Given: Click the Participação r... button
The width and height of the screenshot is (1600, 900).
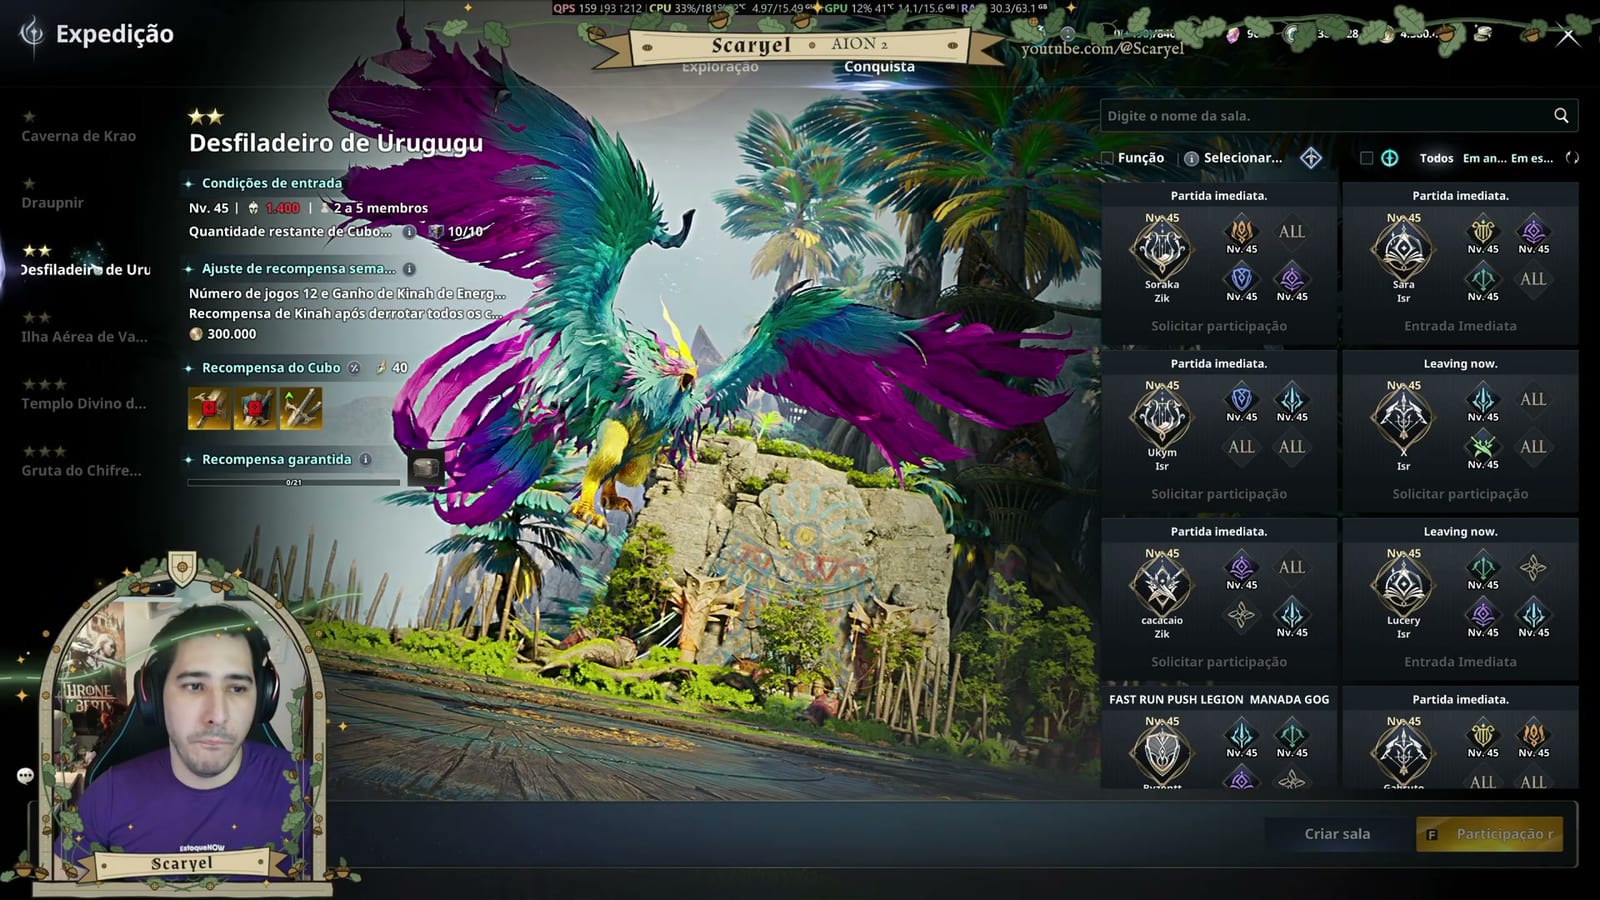Looking at the screenshot, I should (1490, 834).
